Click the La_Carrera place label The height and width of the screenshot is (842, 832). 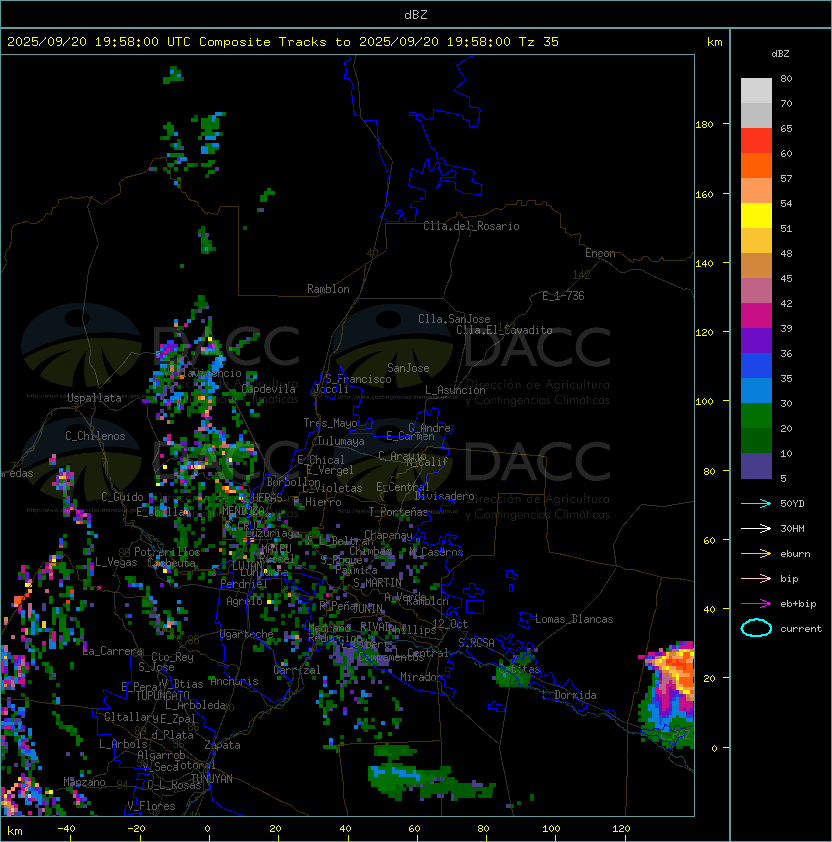[x=113, y=651]
